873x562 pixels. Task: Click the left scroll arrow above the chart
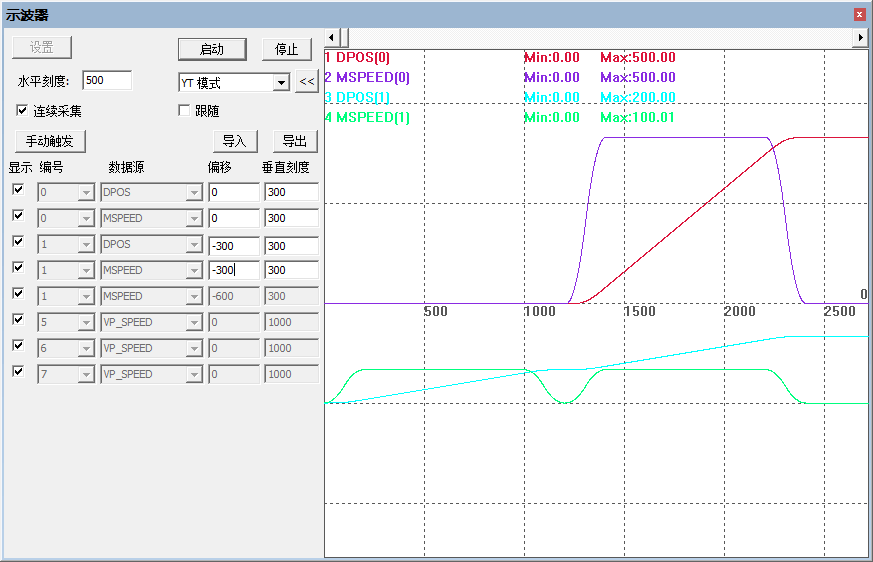(x=332, y=37)
